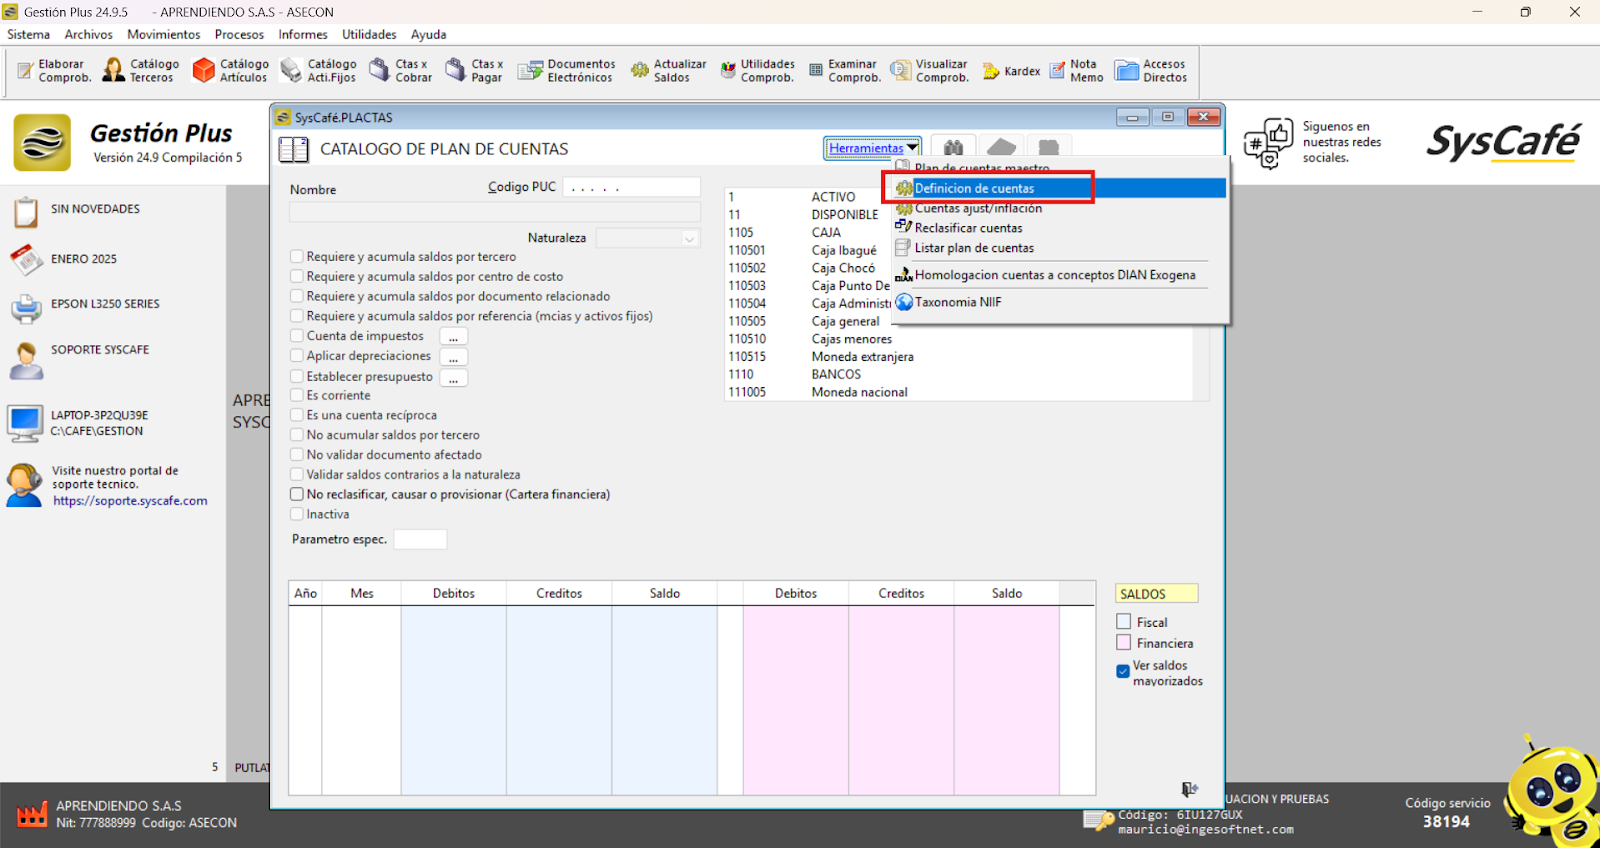The height and width of the screenshot is (848, 1600).
Task: Select account 1110 BANCOS in the list
Action: coord(835,374)
